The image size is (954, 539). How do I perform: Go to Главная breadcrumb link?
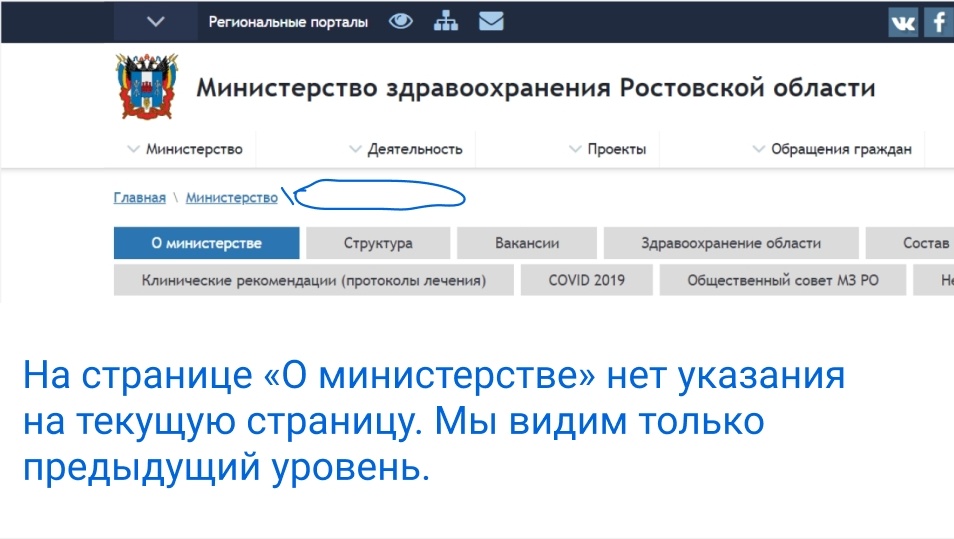click(x=139, y=198)
